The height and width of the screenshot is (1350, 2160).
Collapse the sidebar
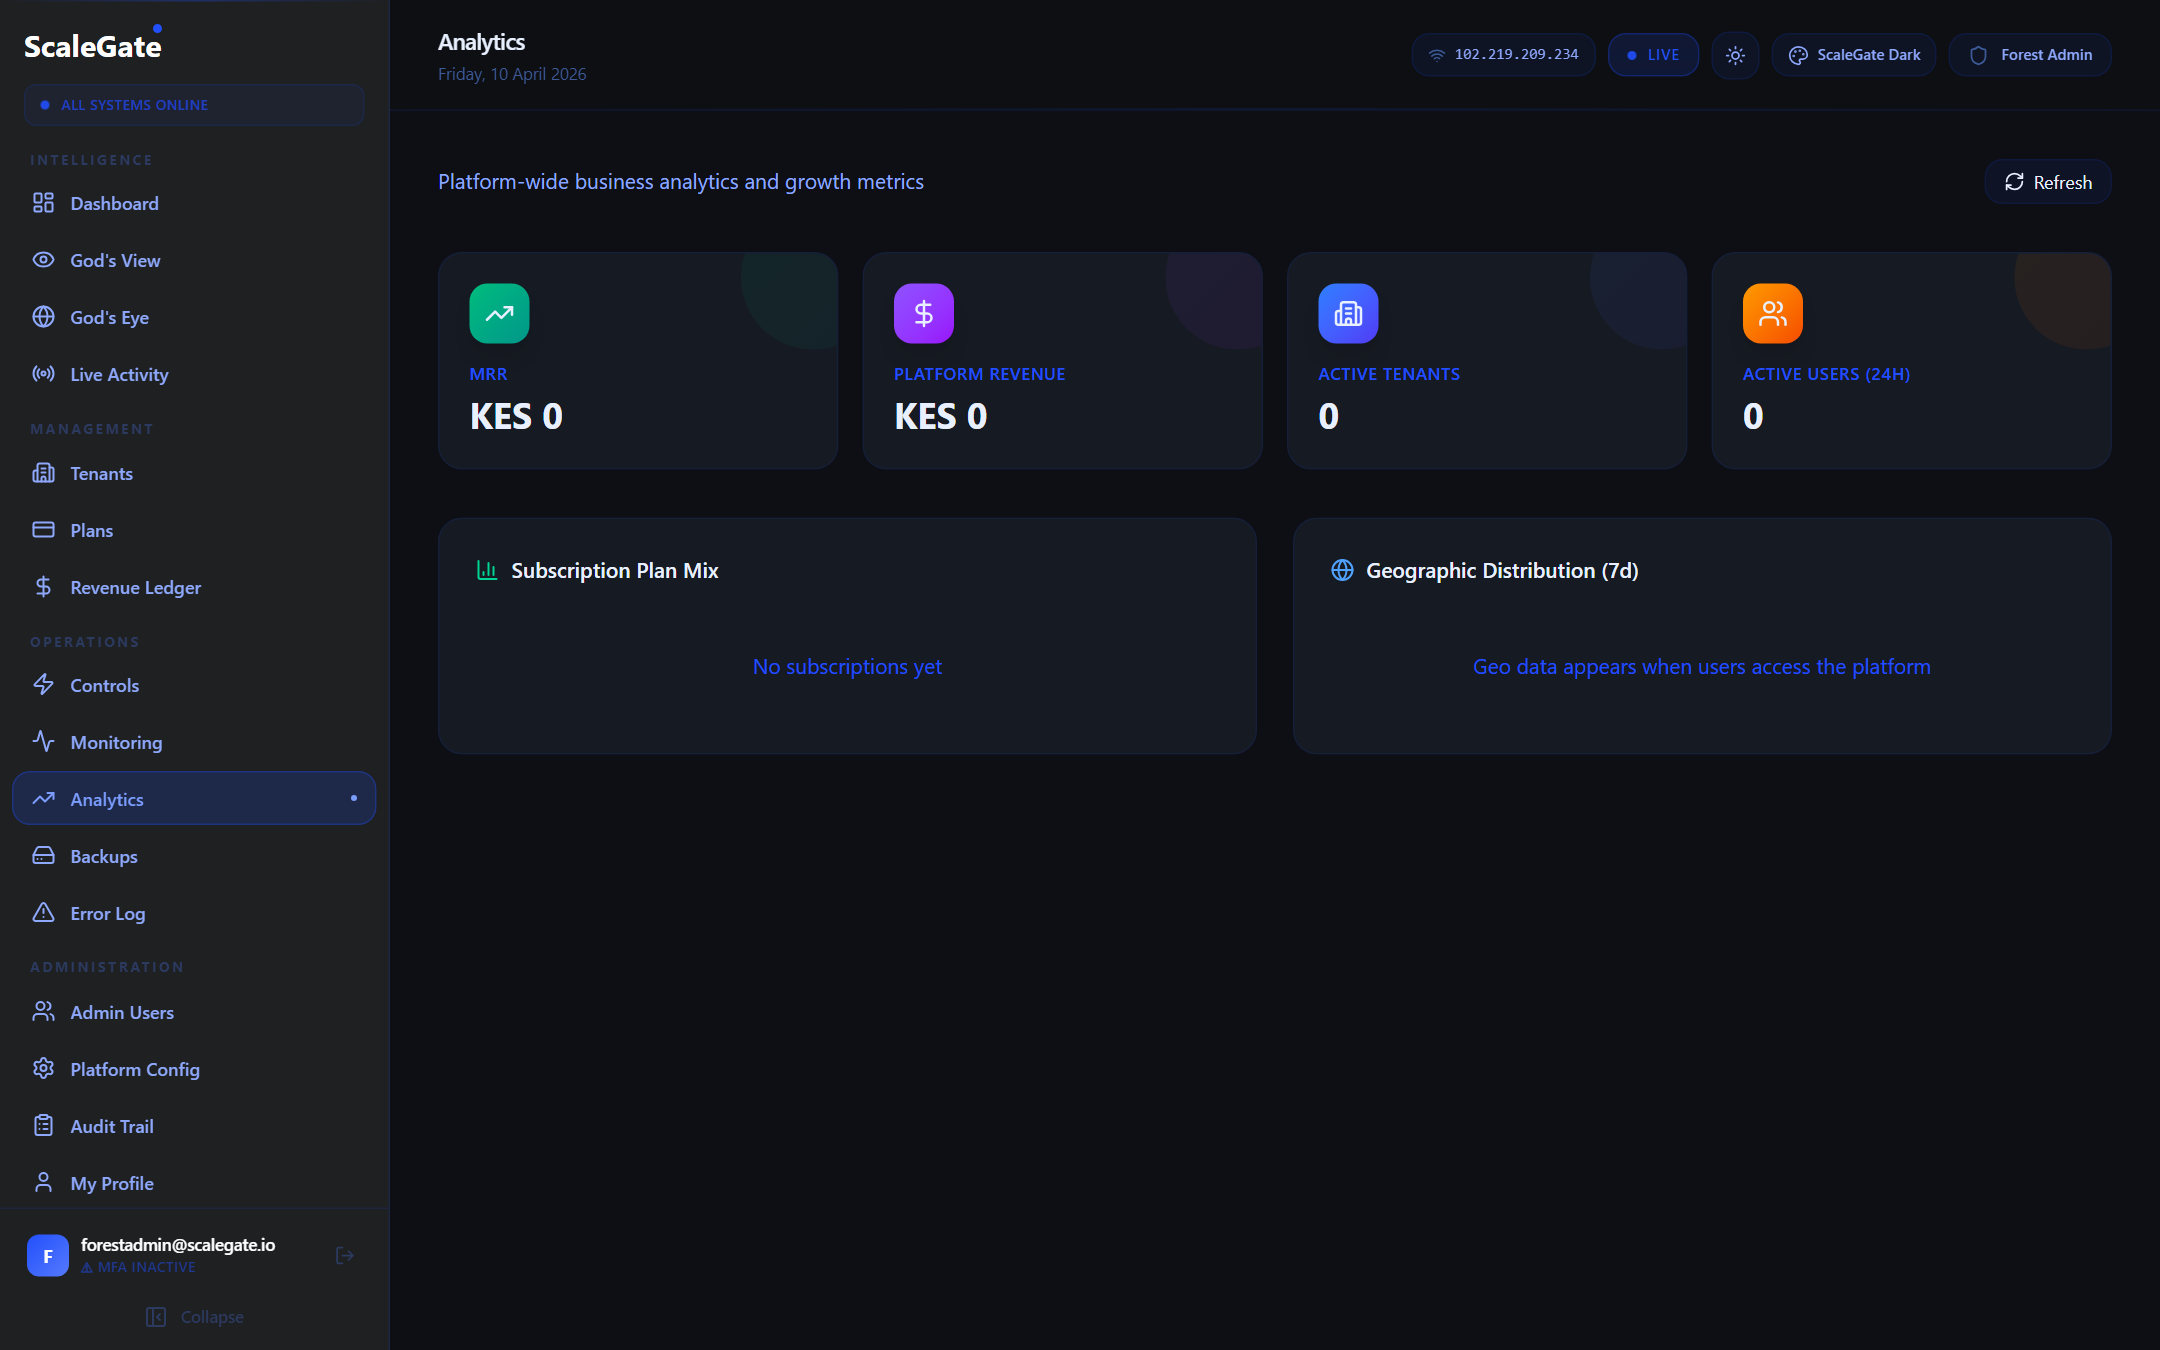tap(195, 1317)
